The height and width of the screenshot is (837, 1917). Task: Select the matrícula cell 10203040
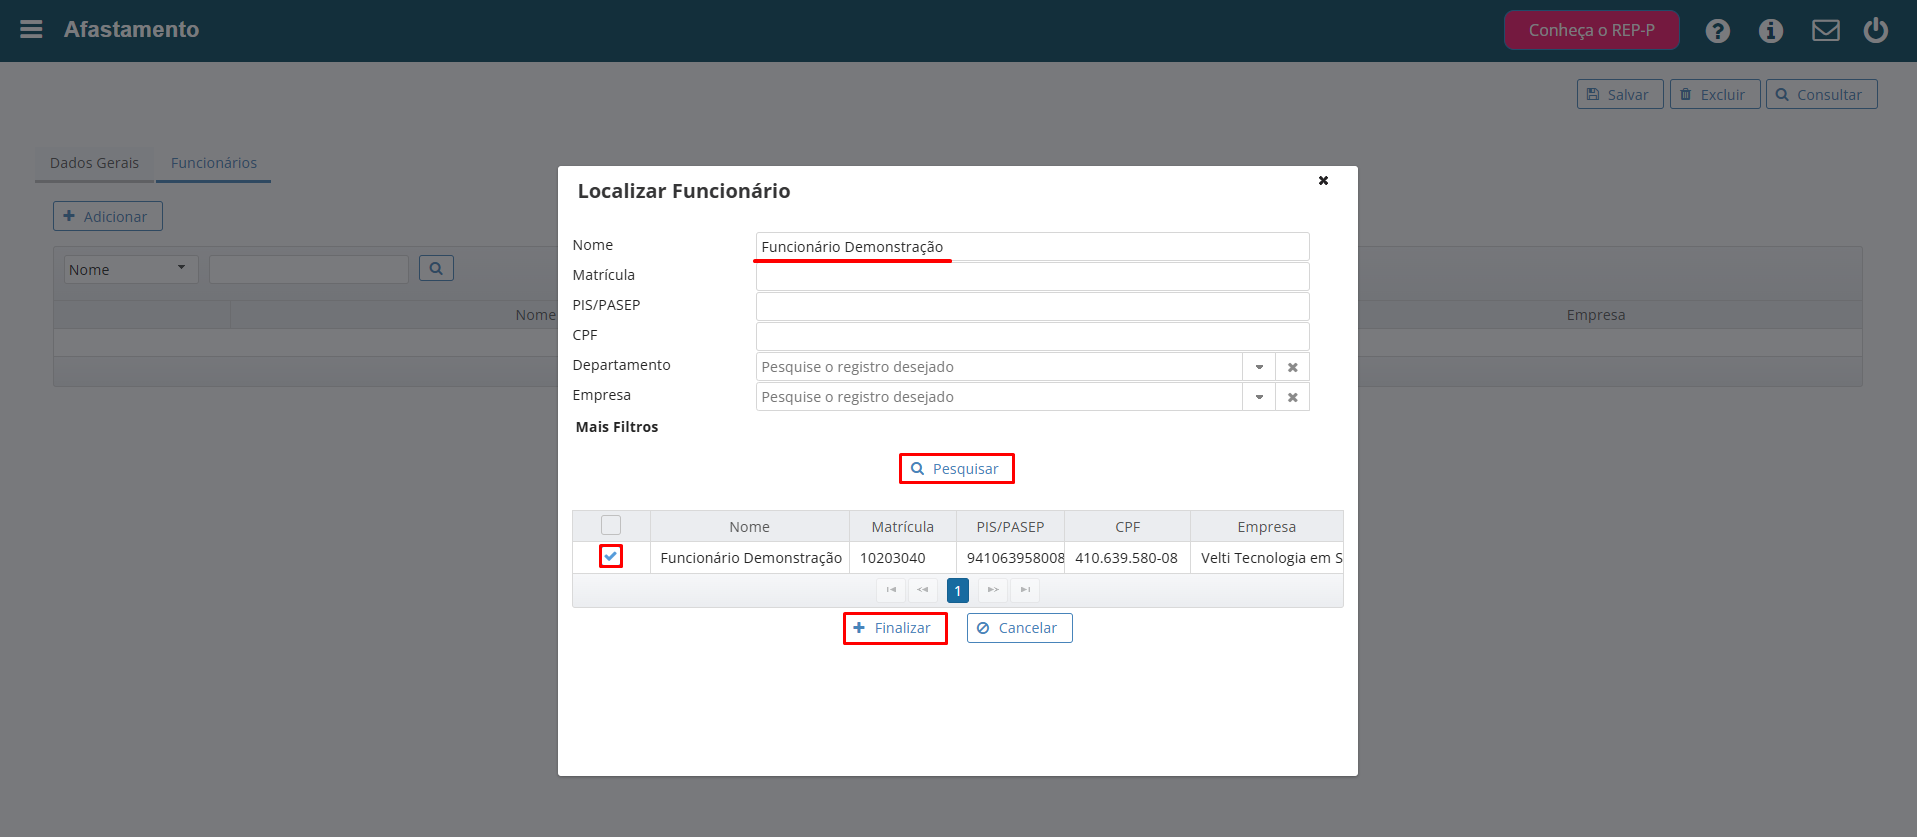[903, 558]
